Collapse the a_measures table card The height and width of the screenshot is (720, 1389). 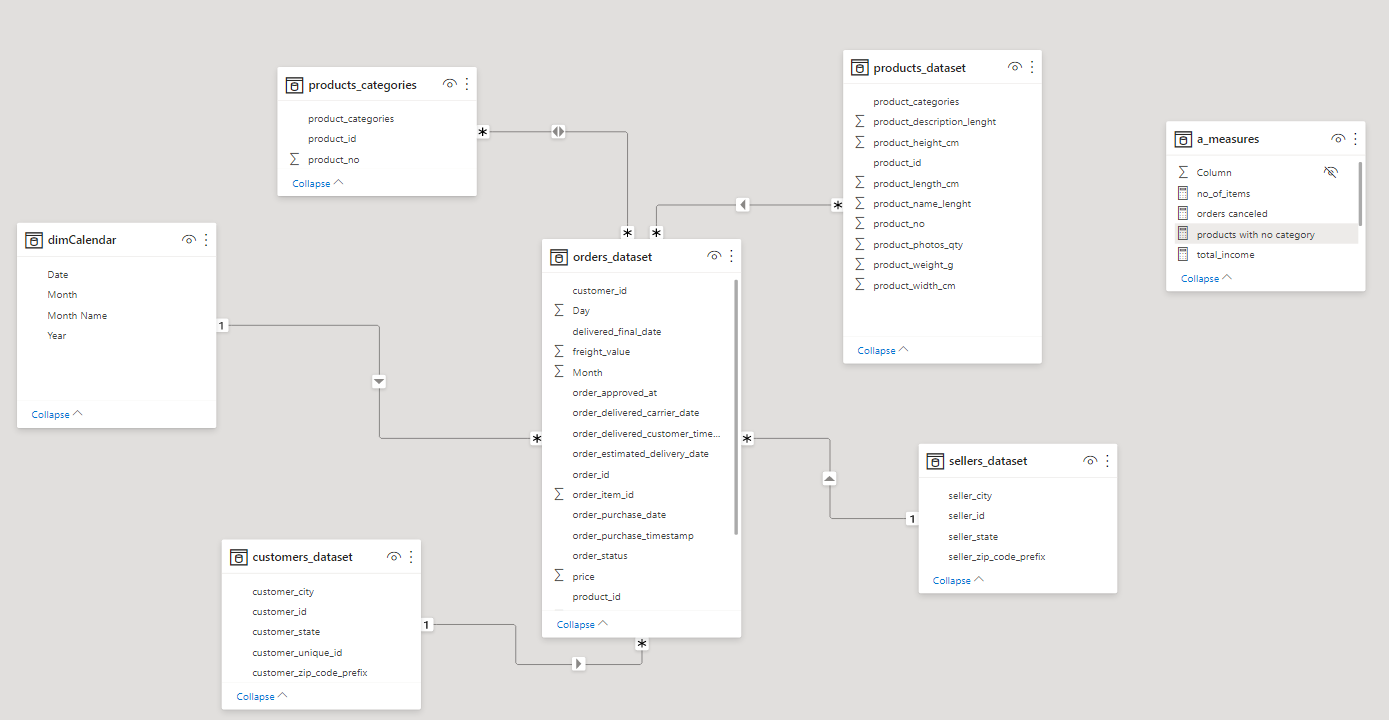[1206, 278]
